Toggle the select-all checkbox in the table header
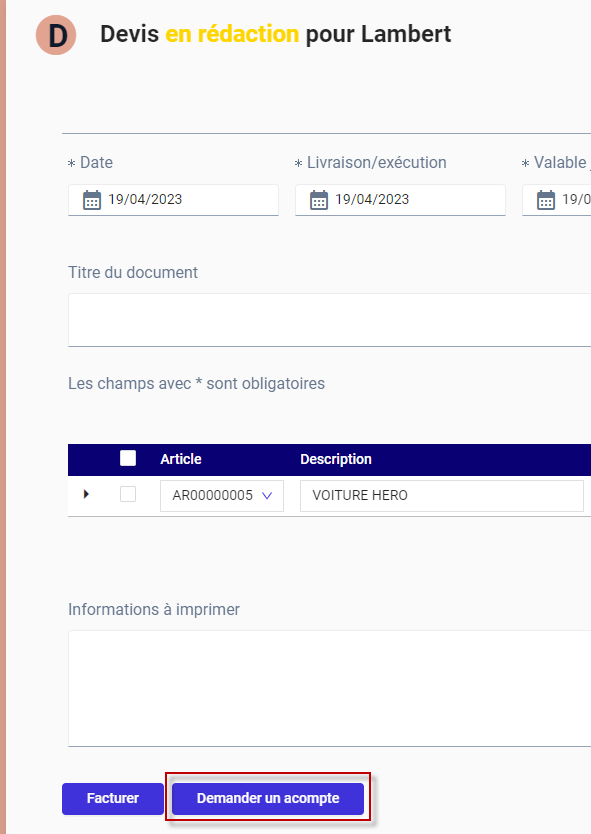Image resolution: width=591 pixels, height=834 pixels. point(128,458)
